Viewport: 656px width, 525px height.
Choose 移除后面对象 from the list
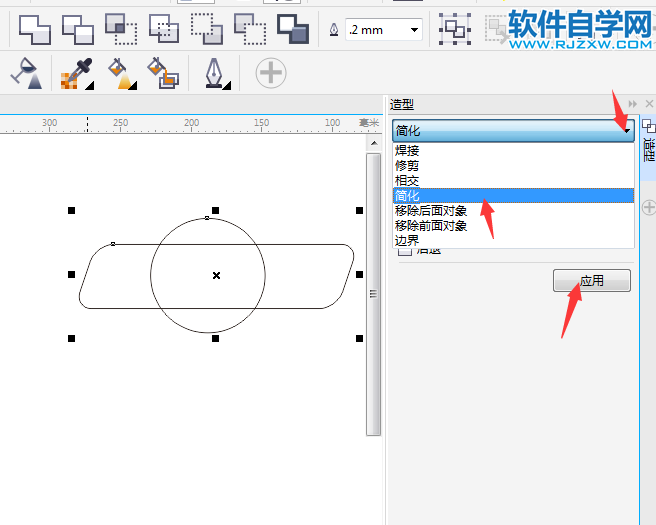pyautogui.click(x=430, y=211)
